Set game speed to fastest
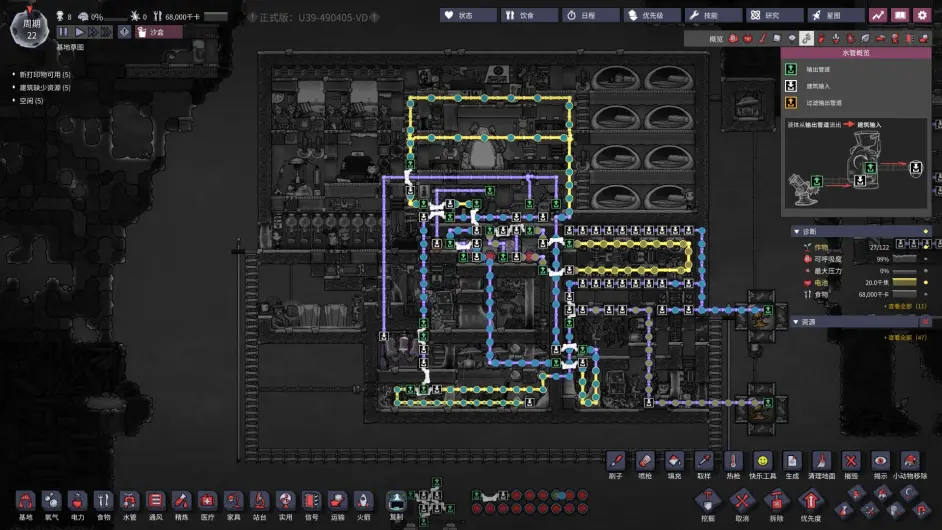The width and height of the screenshot is (942, 530). tap(106, 32)
